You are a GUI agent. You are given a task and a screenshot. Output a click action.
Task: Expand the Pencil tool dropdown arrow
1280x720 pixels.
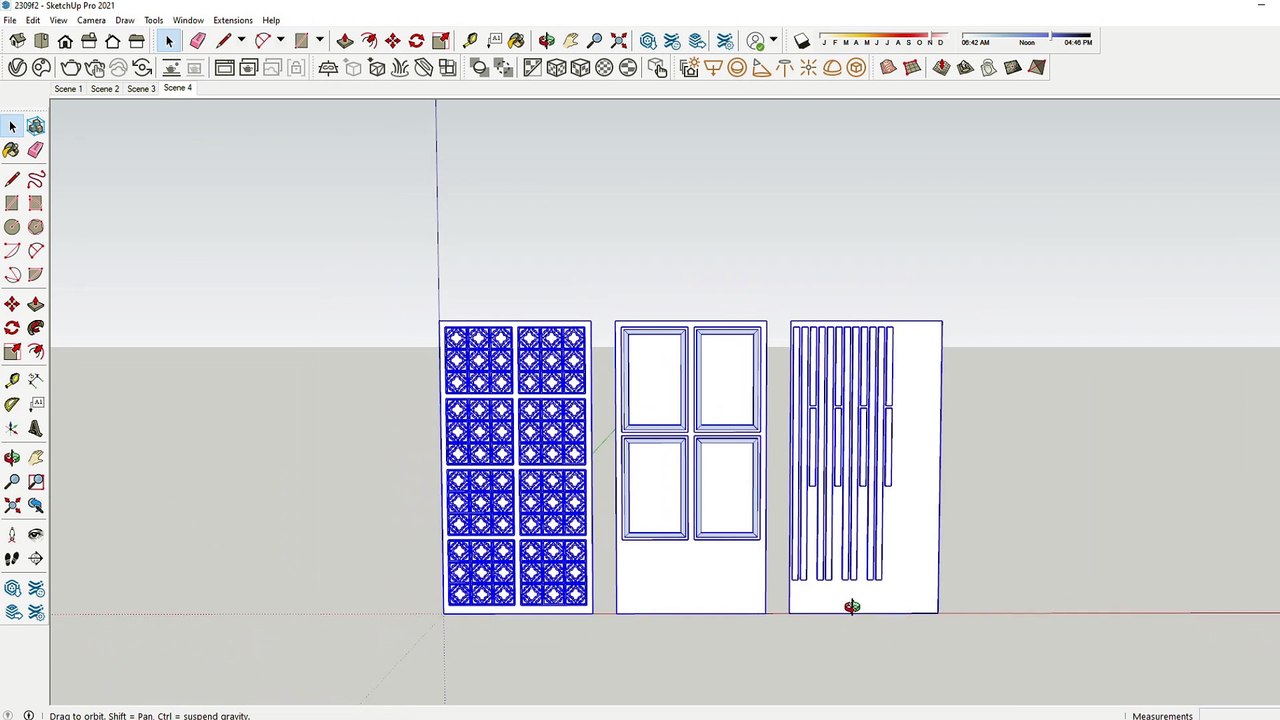coord(241,41)
